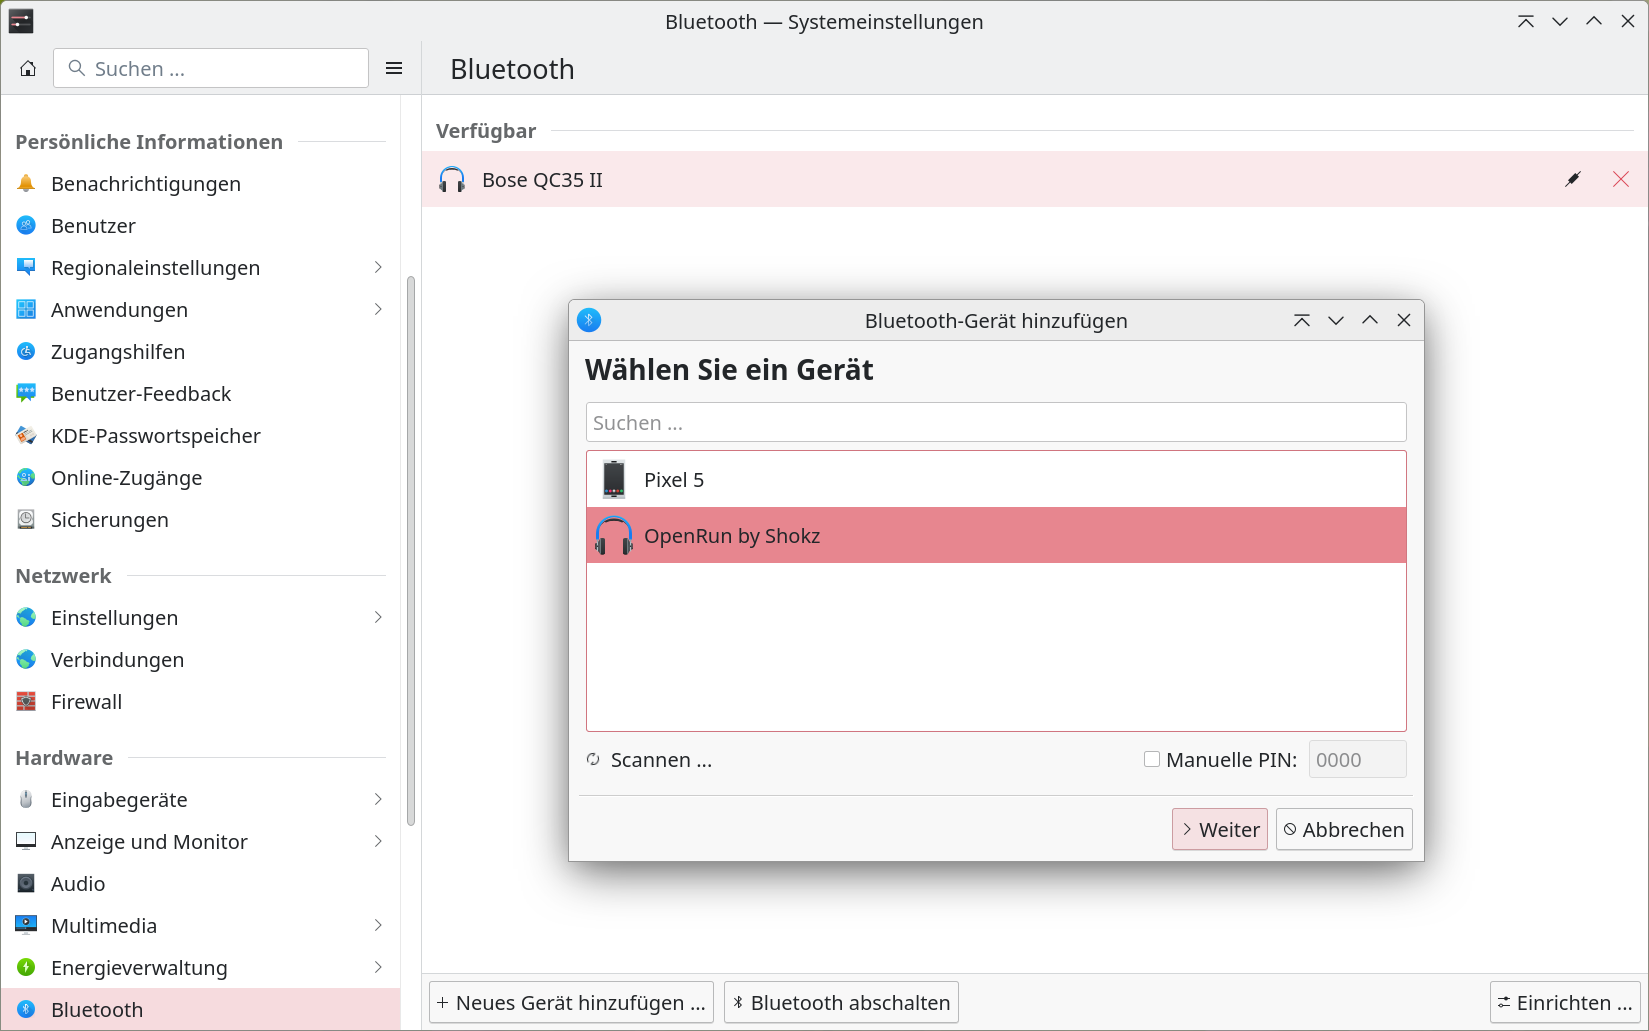Click the sidebar vertical scrollbar
The image size is (1649, 1031).
coord(410,551)
